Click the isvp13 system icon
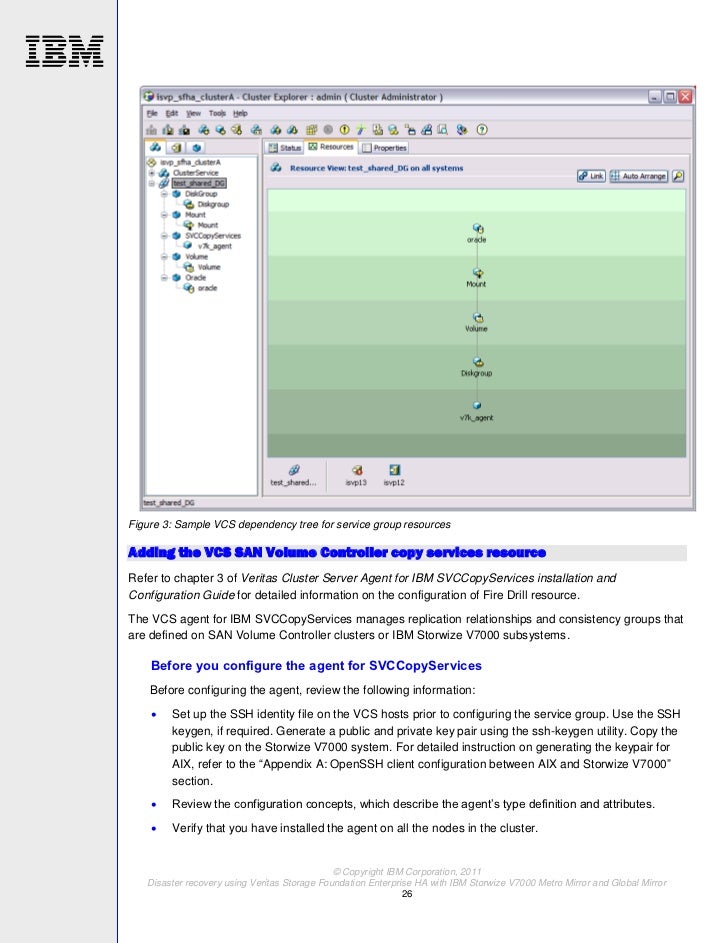 356,475
